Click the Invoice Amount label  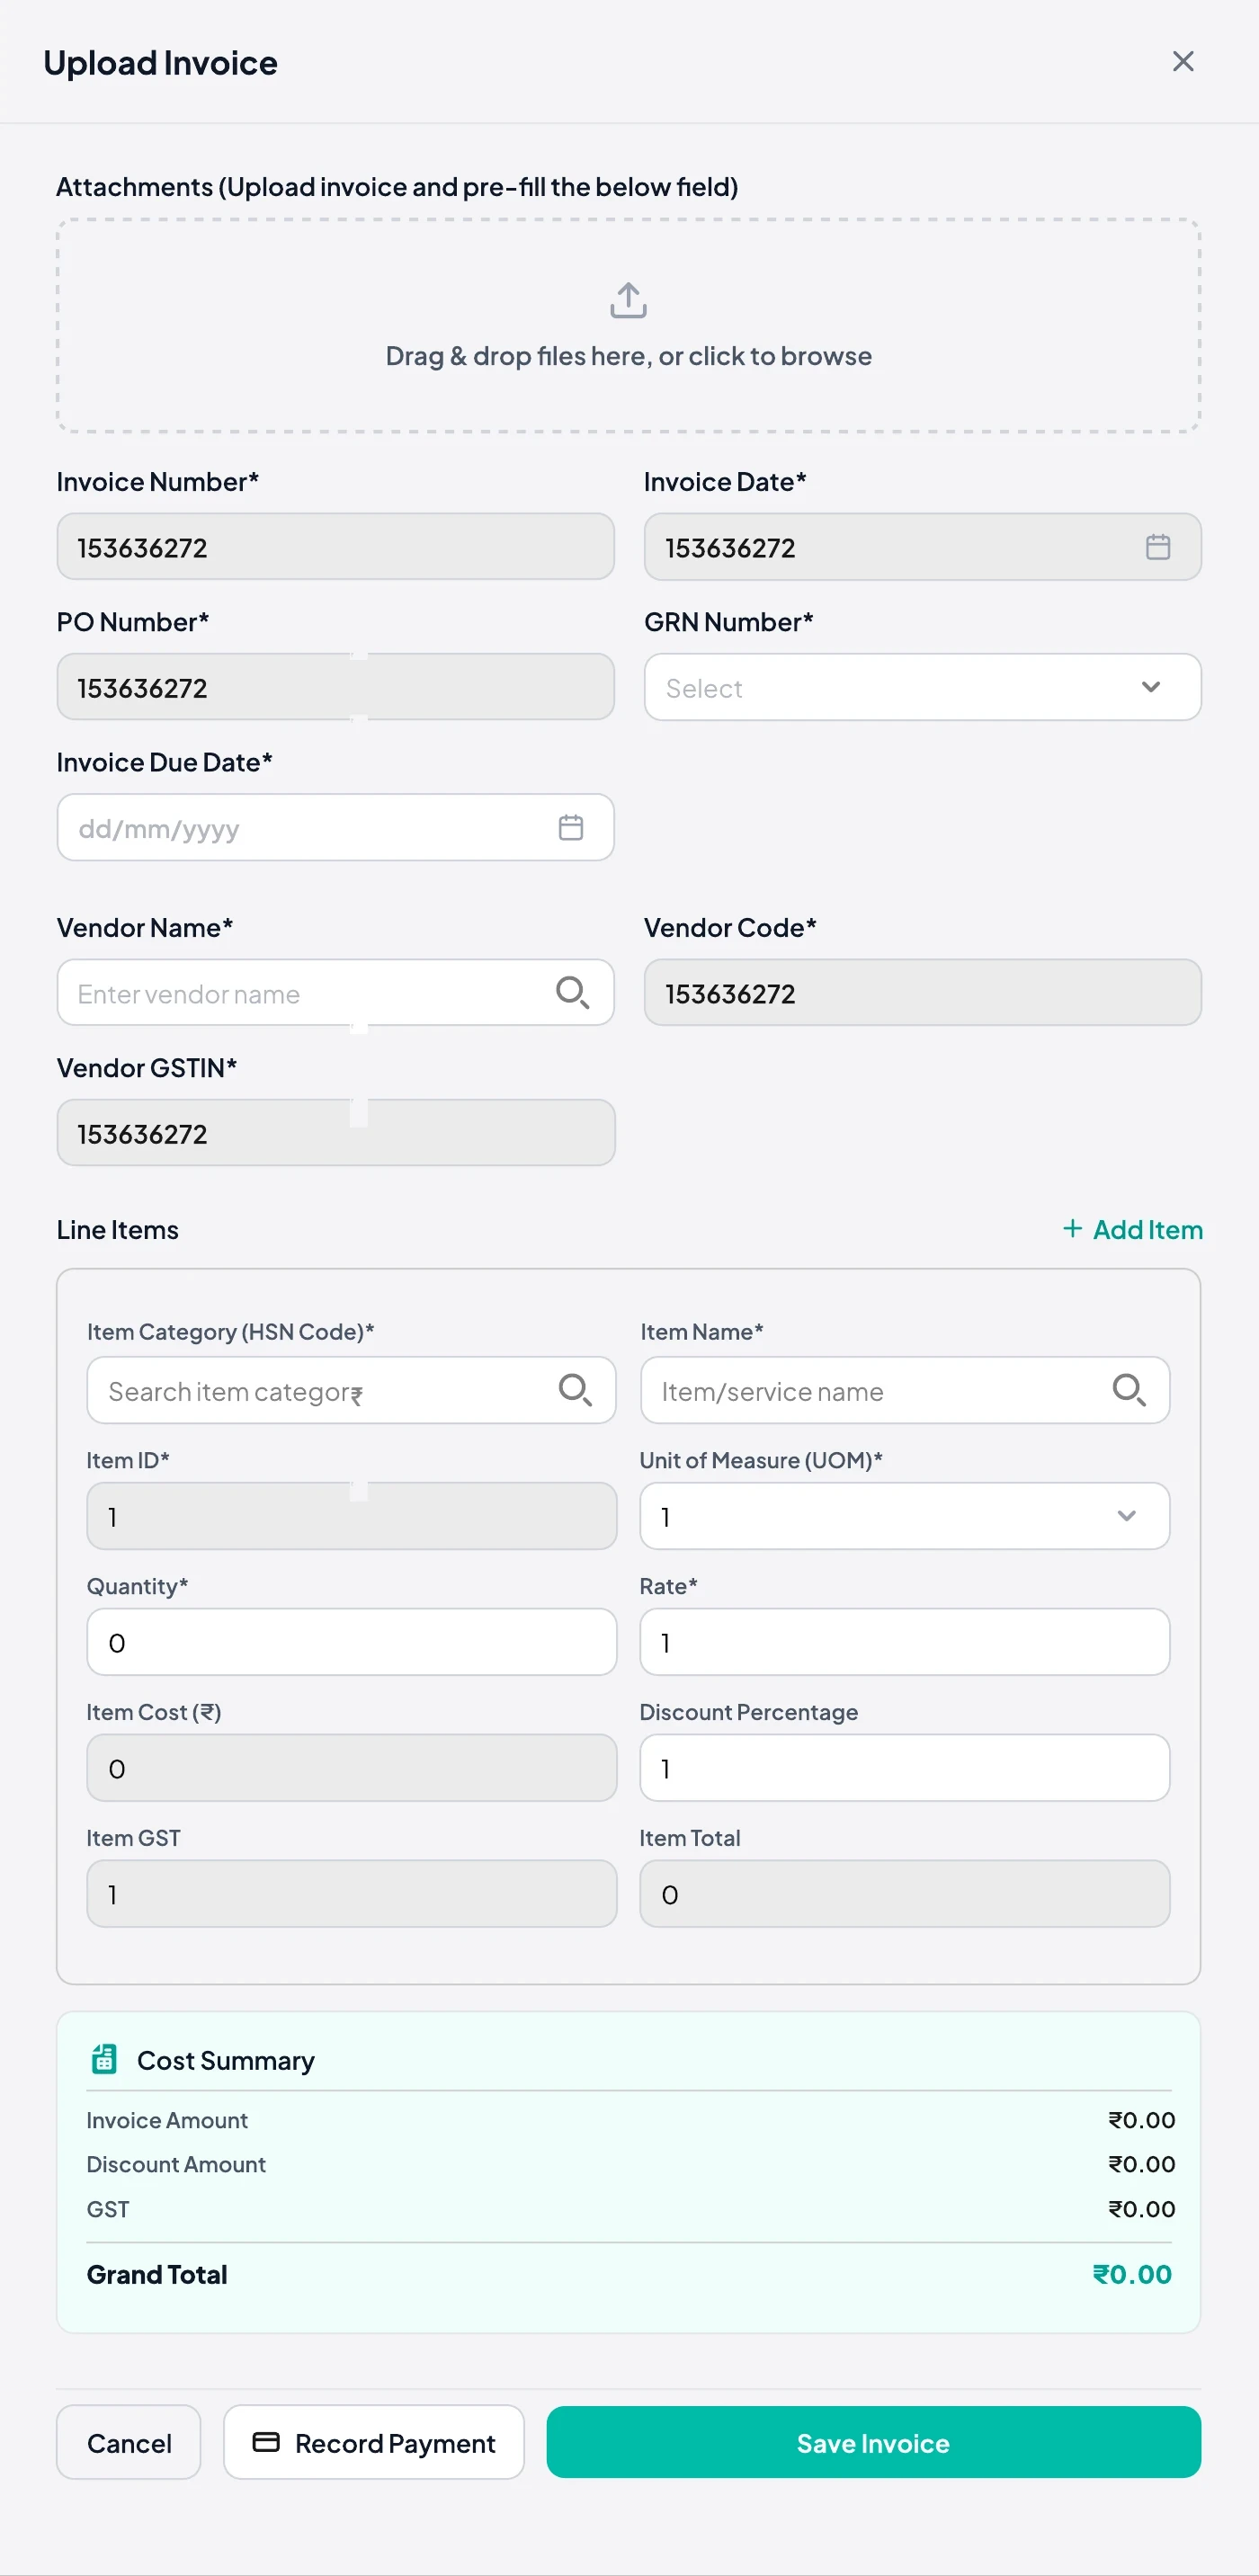167,2120
